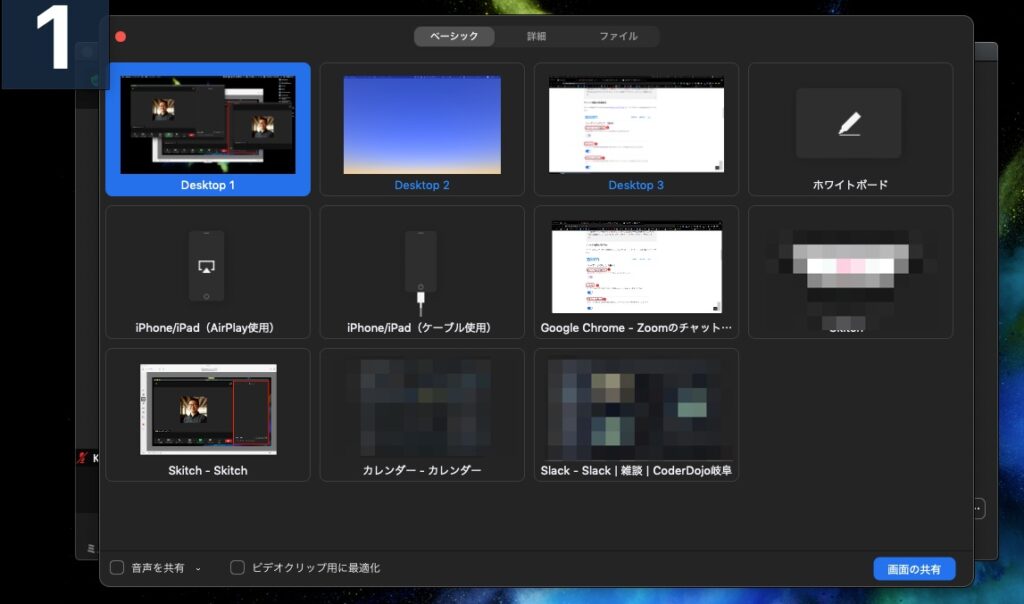Screen dimensions: 1024x604
Task: Click the Desktop 2 label text
Action: coord(422,185)
